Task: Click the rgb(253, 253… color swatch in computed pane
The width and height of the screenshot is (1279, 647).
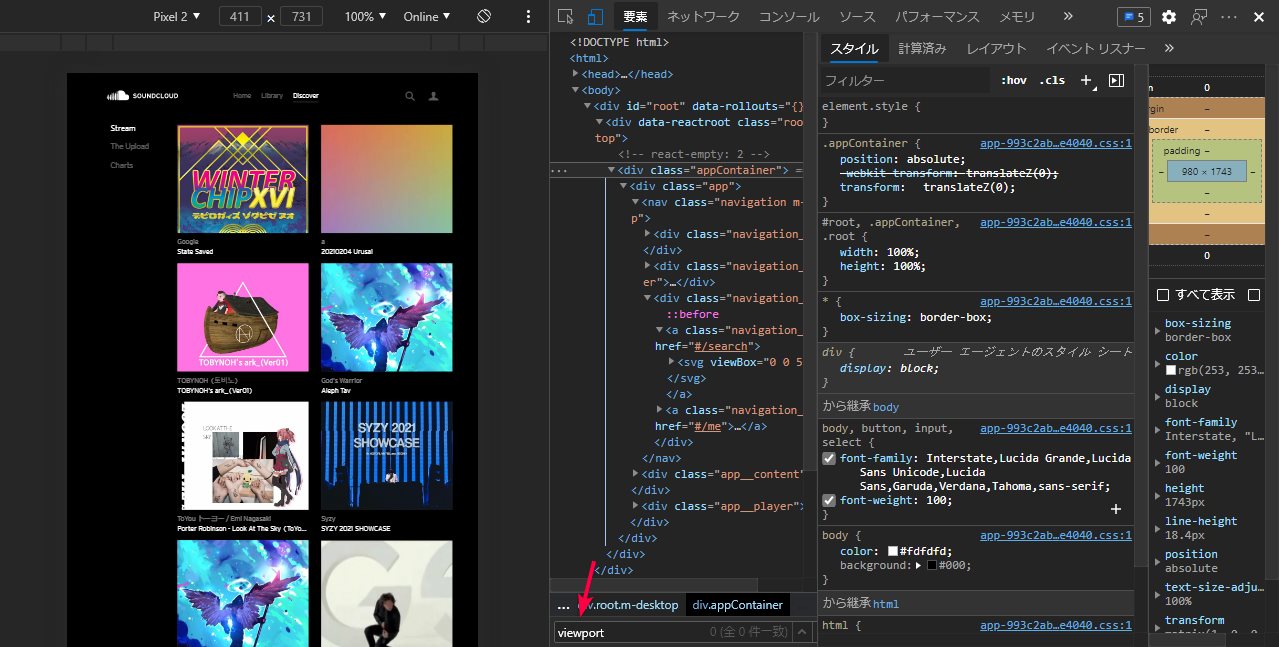Action: click(x=1171, y=370)
